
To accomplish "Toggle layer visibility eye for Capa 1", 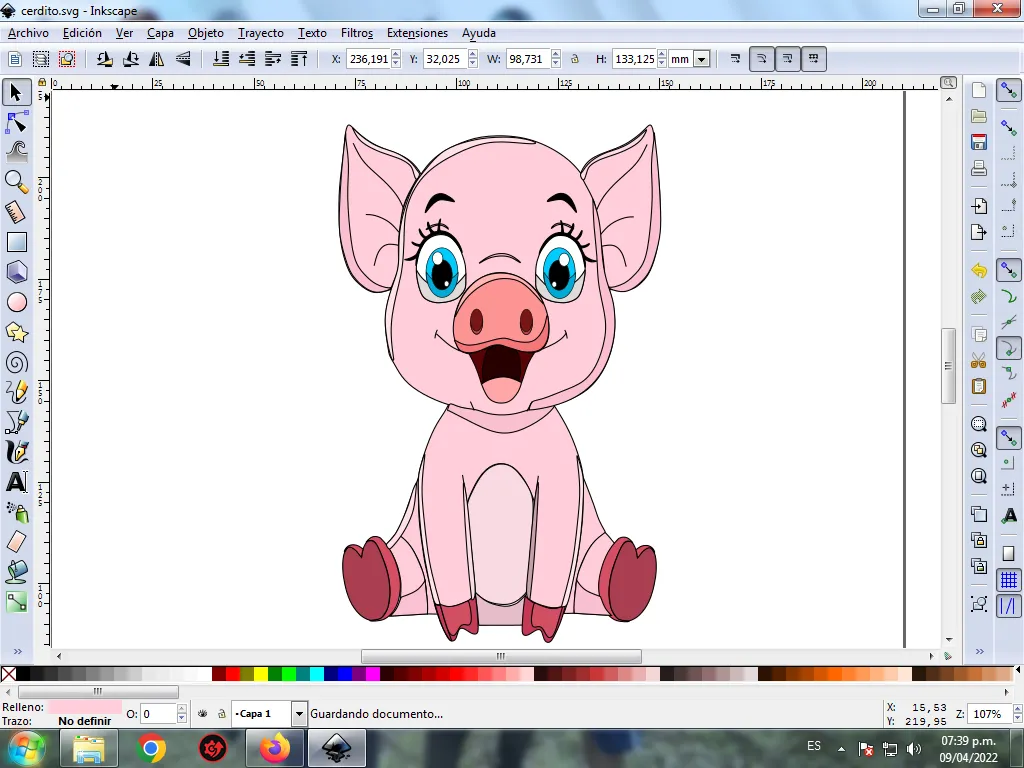I will (202, 714).
